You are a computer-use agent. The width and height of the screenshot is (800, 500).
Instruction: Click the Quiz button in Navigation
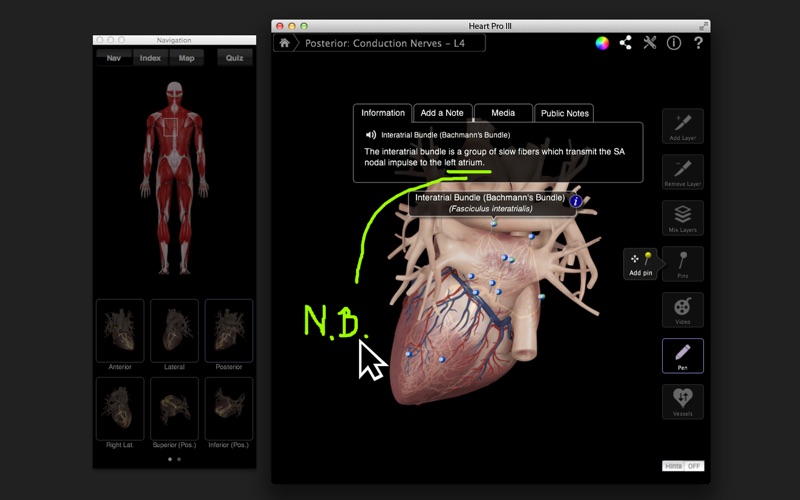(x=234, y=58)
